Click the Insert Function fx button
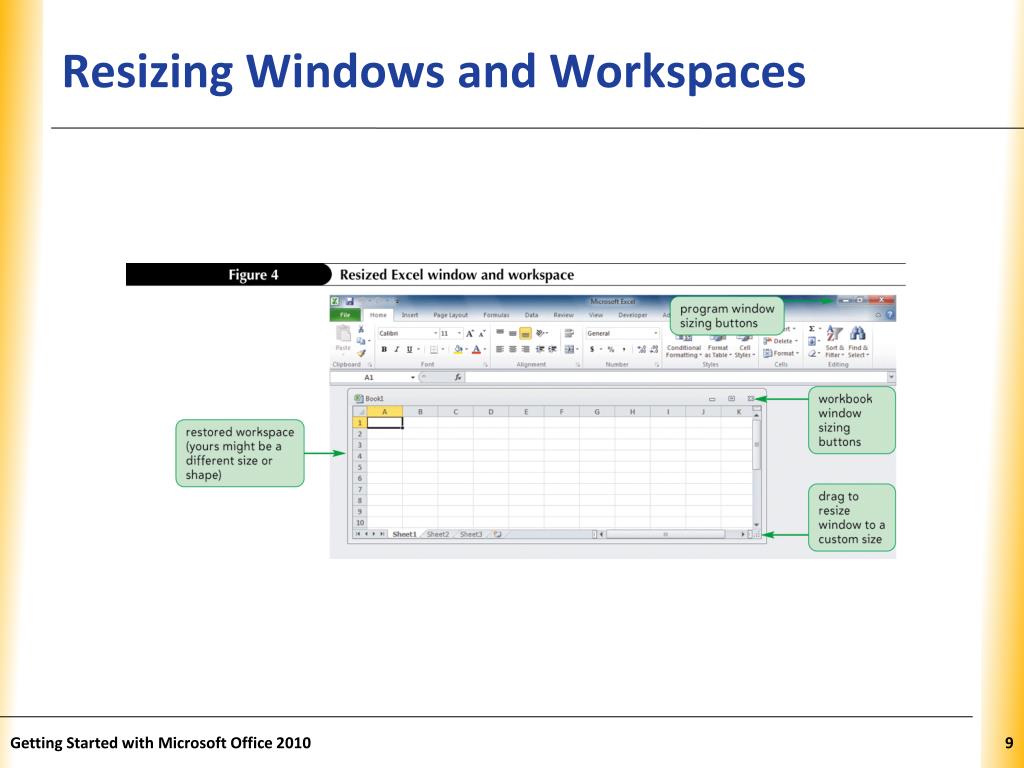Screen dimensions: 1024x768 coord(458,377)
